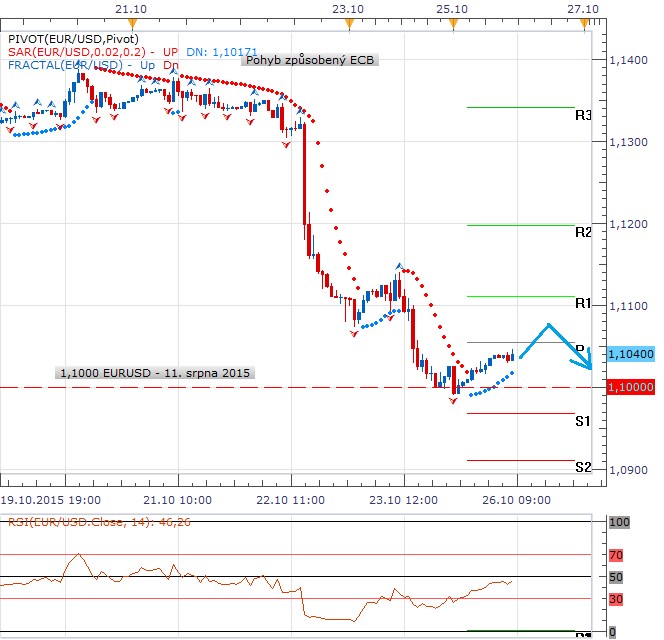Click the S2 pivot support label
Viewport: 664px width, 640px height.
(583, 467)
